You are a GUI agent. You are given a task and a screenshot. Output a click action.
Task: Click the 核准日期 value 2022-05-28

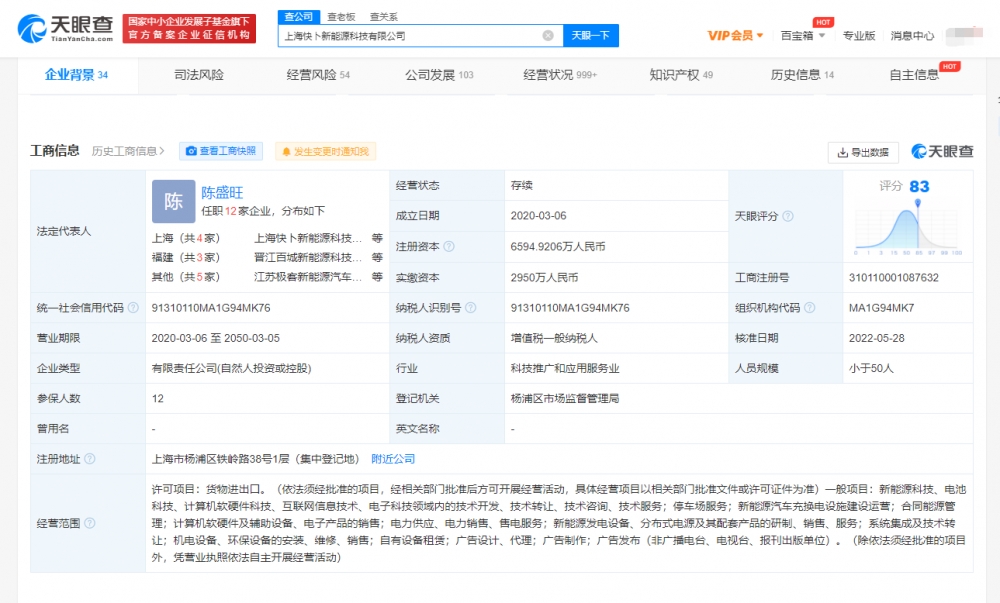click(876, 338)
